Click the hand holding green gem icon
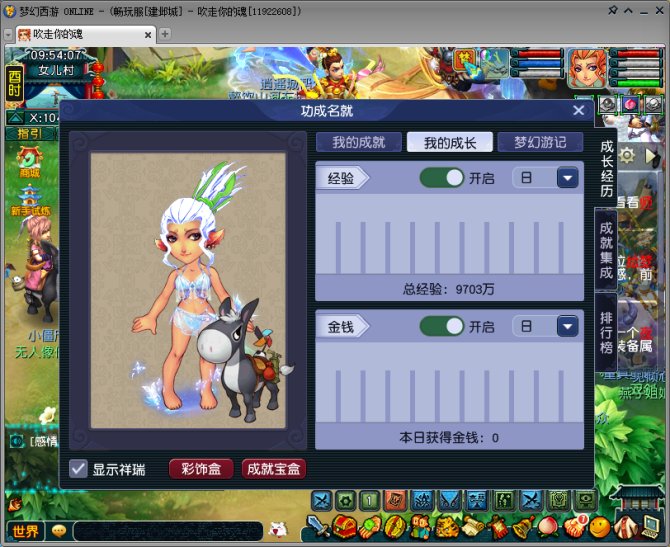 coord(370,527)
